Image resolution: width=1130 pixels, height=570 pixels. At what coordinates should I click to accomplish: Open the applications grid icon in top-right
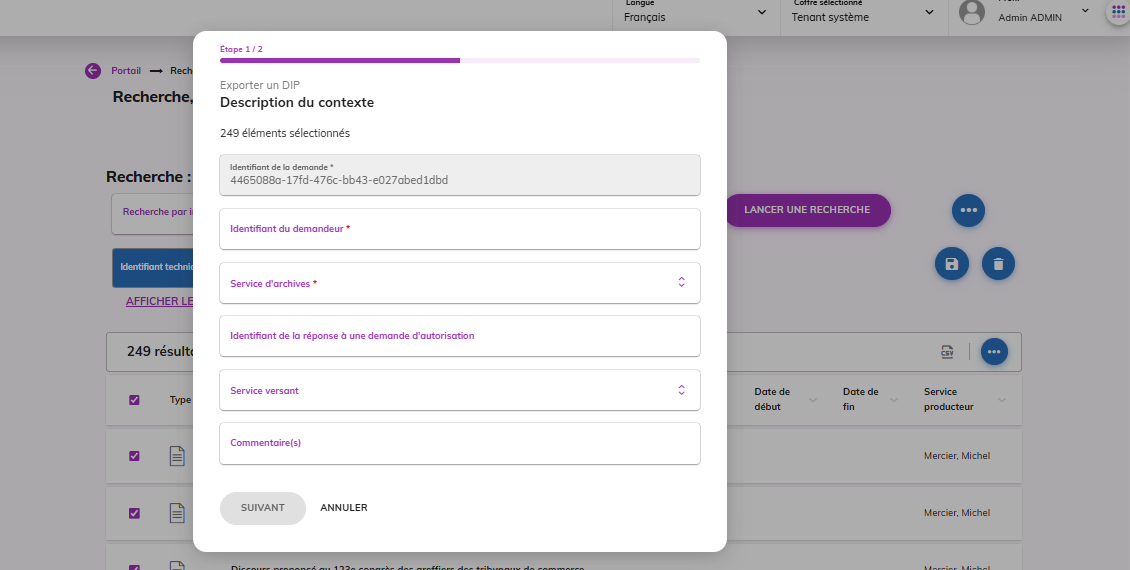coord(1117,13)
